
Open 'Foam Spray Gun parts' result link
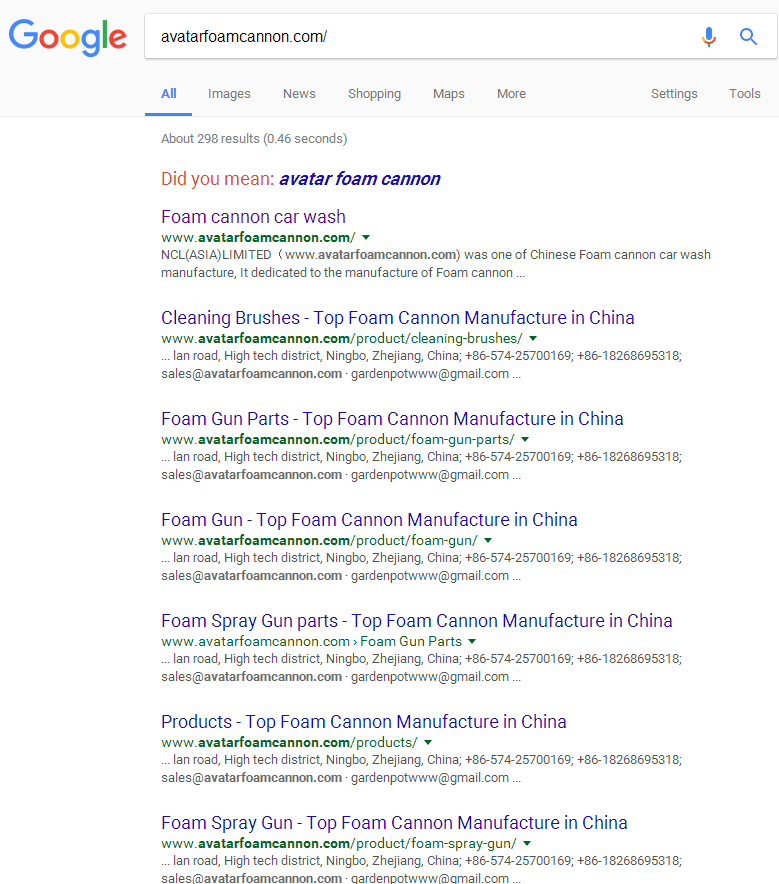pos(417,621)
